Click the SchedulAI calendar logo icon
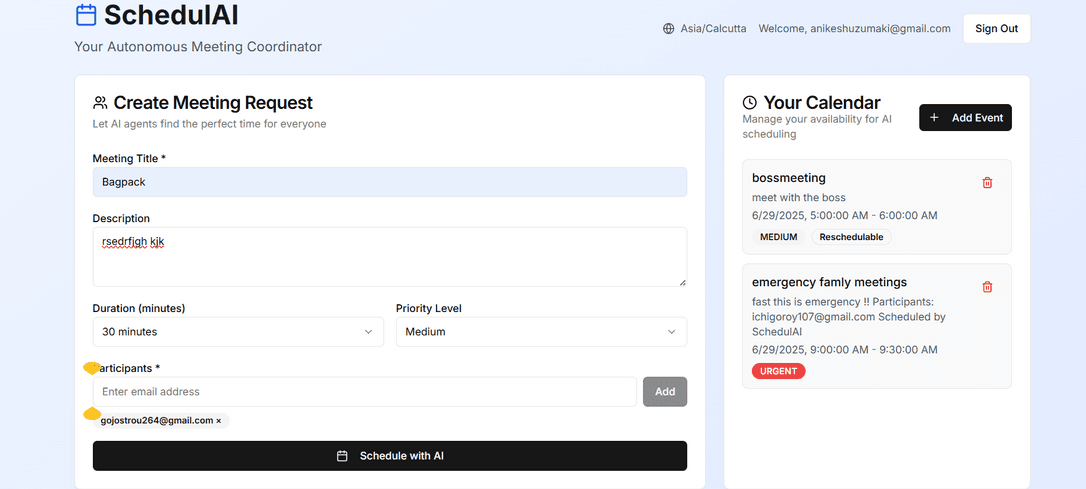This screenshot has height=489, width=1086. pyautogui.click(x=86, y=15)
